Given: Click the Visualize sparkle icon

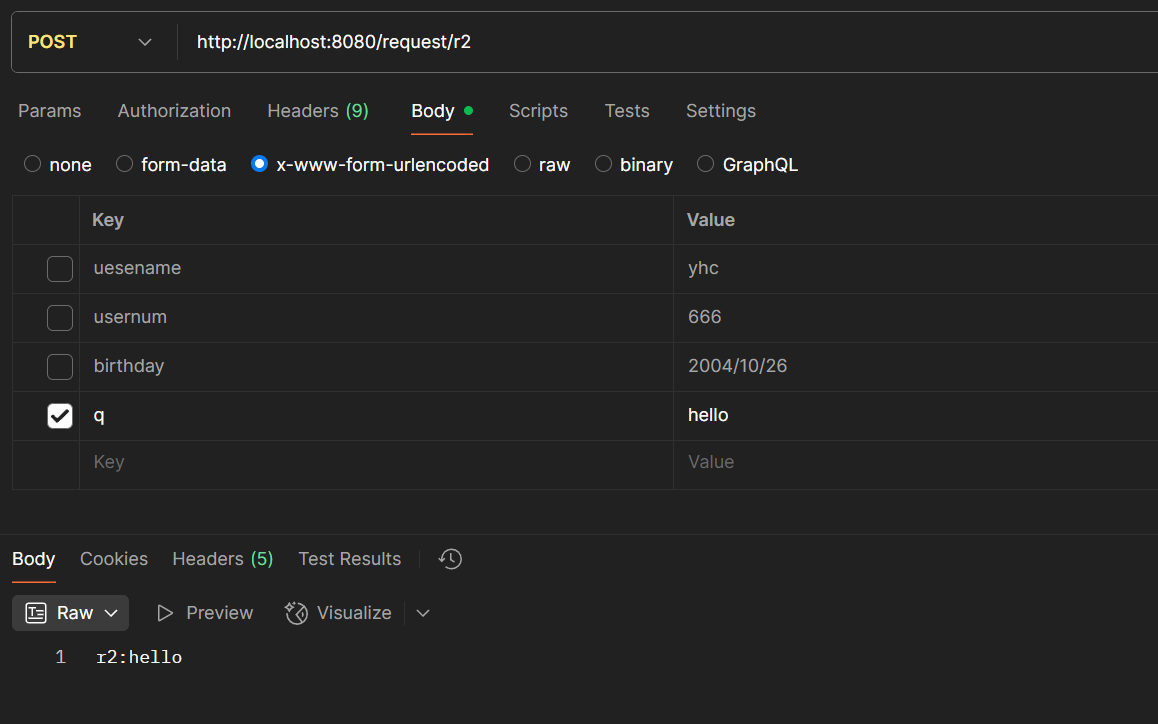Looking at the screenshot, I should pos(296,613).
